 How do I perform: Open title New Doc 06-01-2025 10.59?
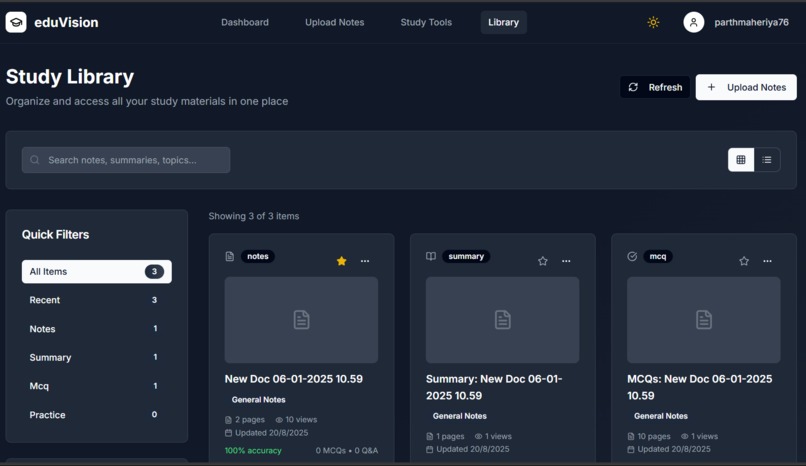[294, 379]
